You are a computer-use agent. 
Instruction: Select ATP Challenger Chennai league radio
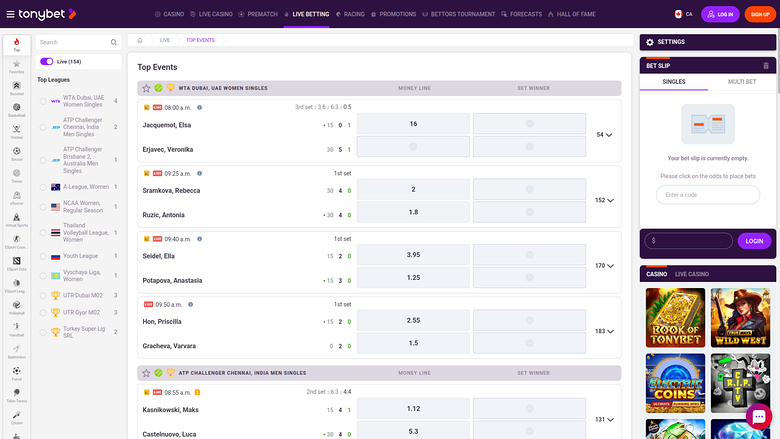43,127
